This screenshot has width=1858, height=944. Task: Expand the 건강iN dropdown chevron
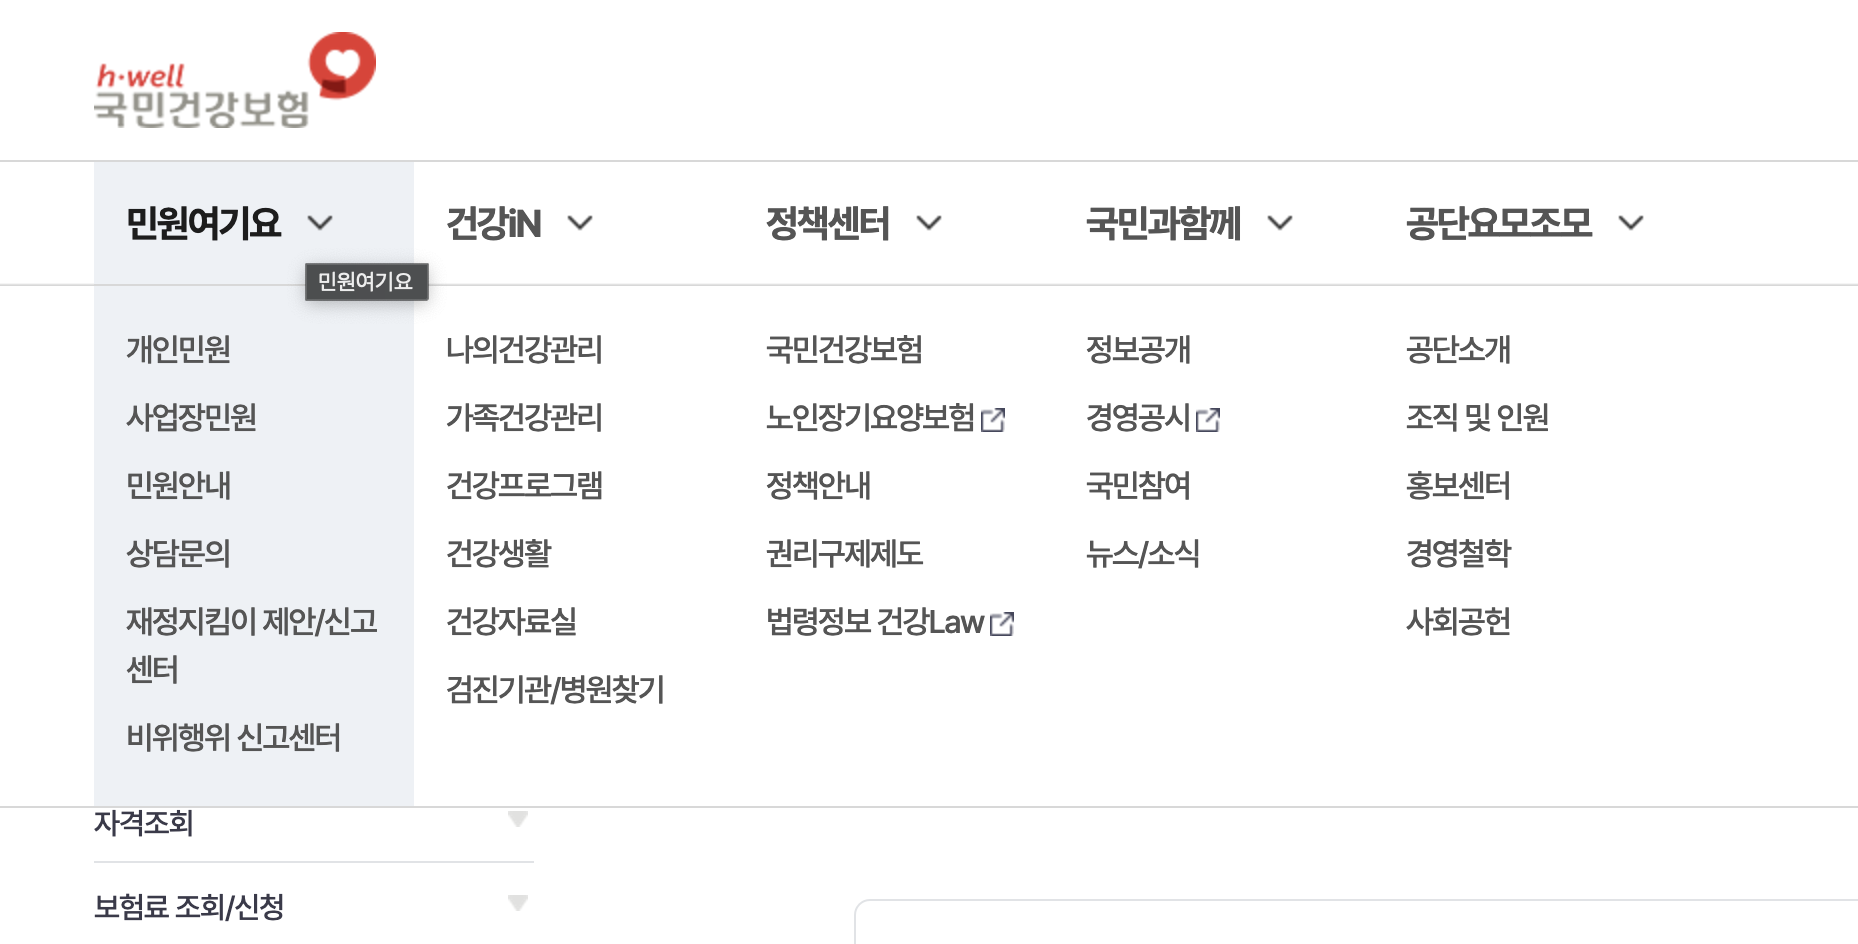coord(580,224)
